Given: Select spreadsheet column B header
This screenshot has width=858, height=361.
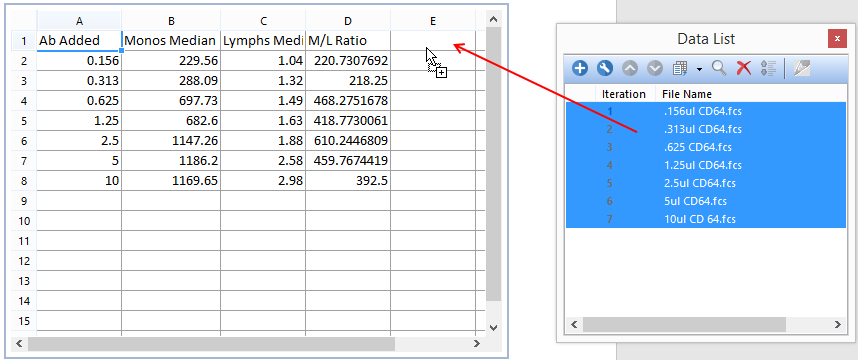Looking at the screenshot, I should pos(171,21).
